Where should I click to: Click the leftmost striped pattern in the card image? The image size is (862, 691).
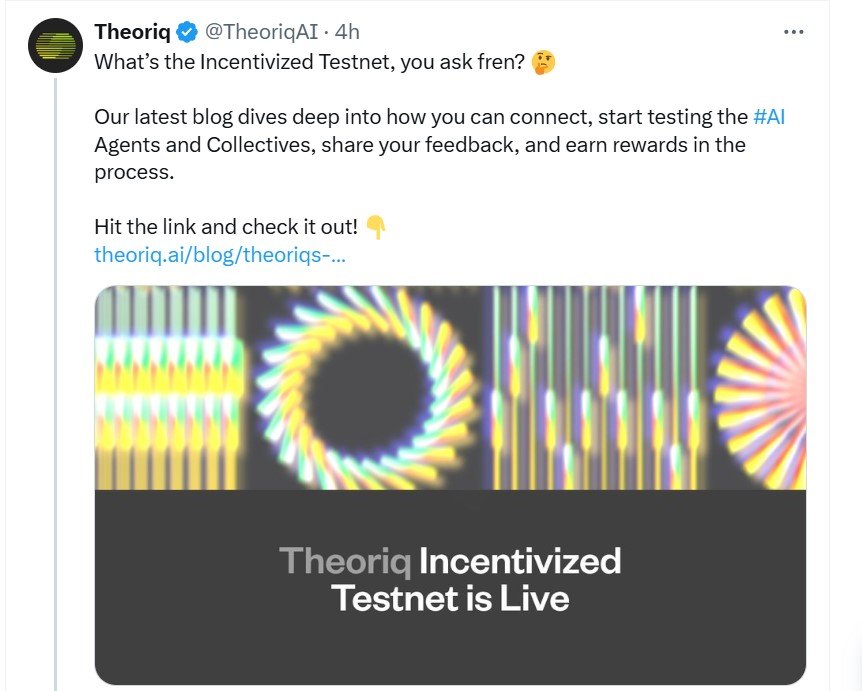pos(169,388)
